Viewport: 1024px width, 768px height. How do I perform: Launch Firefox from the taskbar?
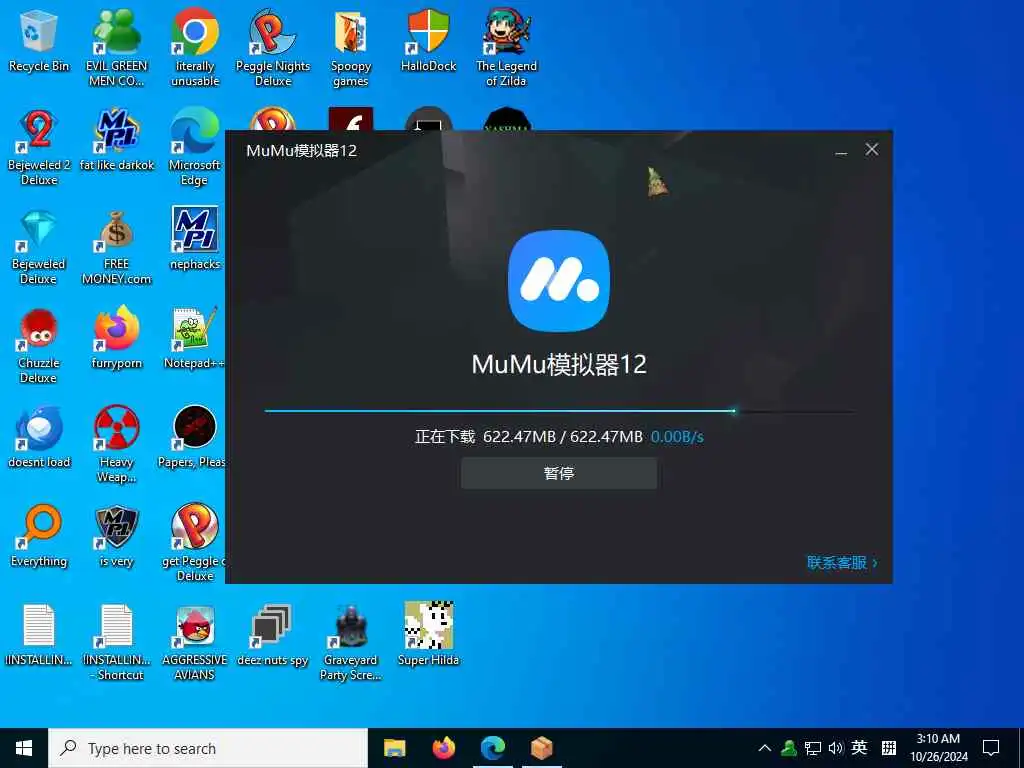tap(444, 748)
